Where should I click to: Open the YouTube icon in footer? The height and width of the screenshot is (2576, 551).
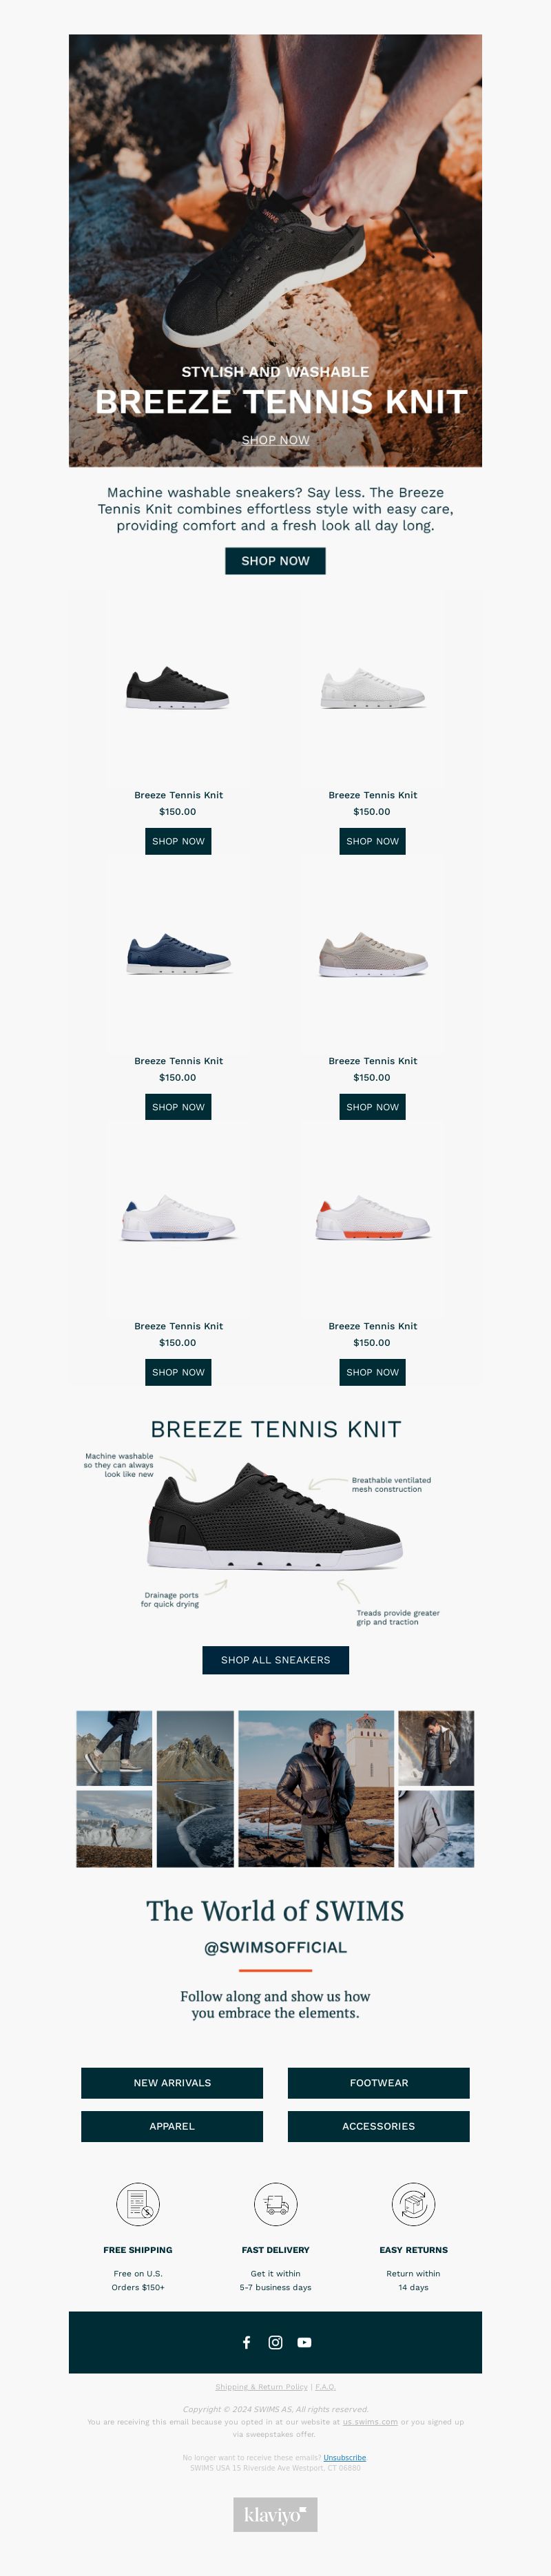click(x=304, y=2342)
